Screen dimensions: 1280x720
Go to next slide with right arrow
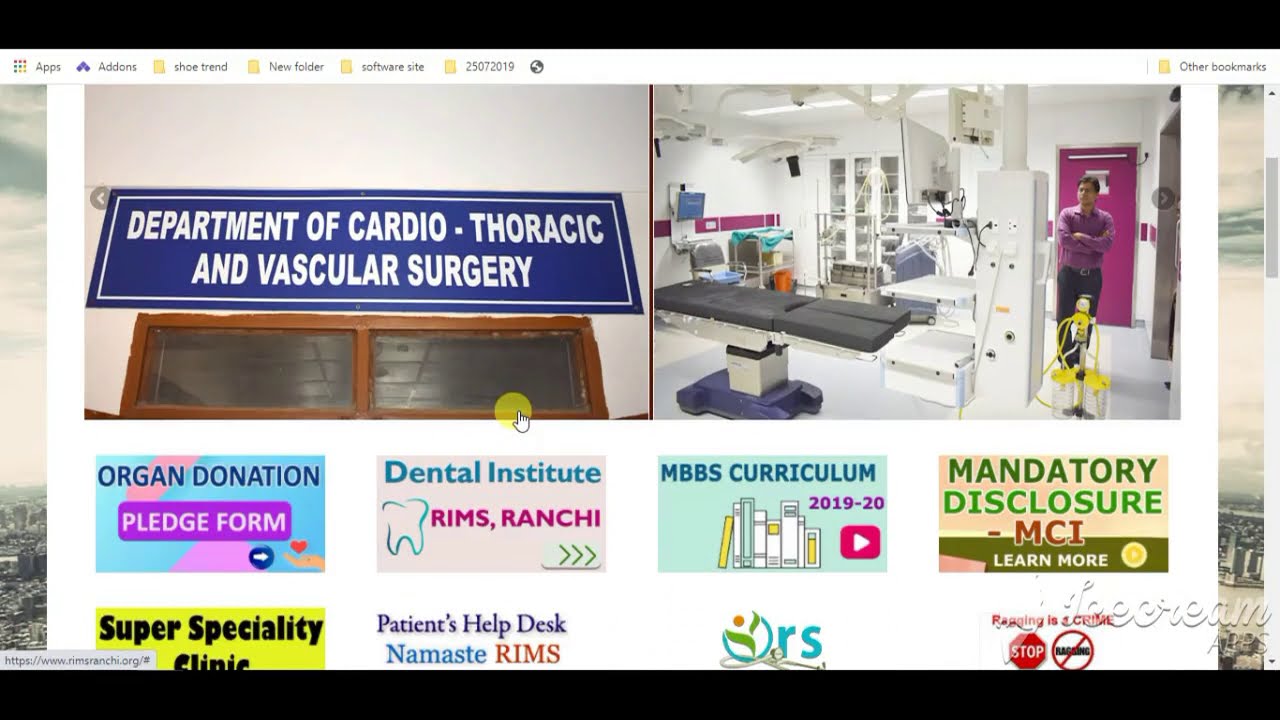coord(1163,198)
